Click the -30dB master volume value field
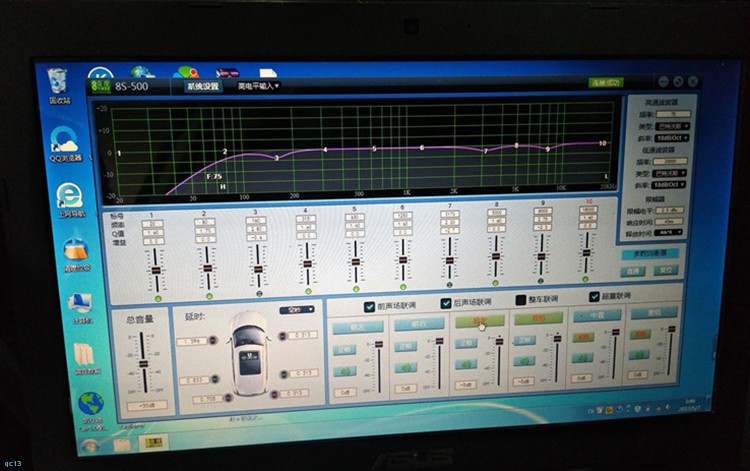750x471 pixels. click(x=147, y=405)
